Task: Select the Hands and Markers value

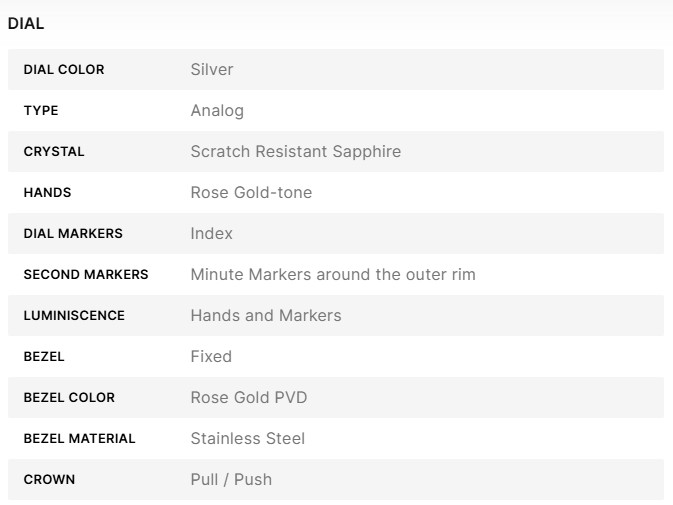Action: pyautogui.click(x=266, y=316)
